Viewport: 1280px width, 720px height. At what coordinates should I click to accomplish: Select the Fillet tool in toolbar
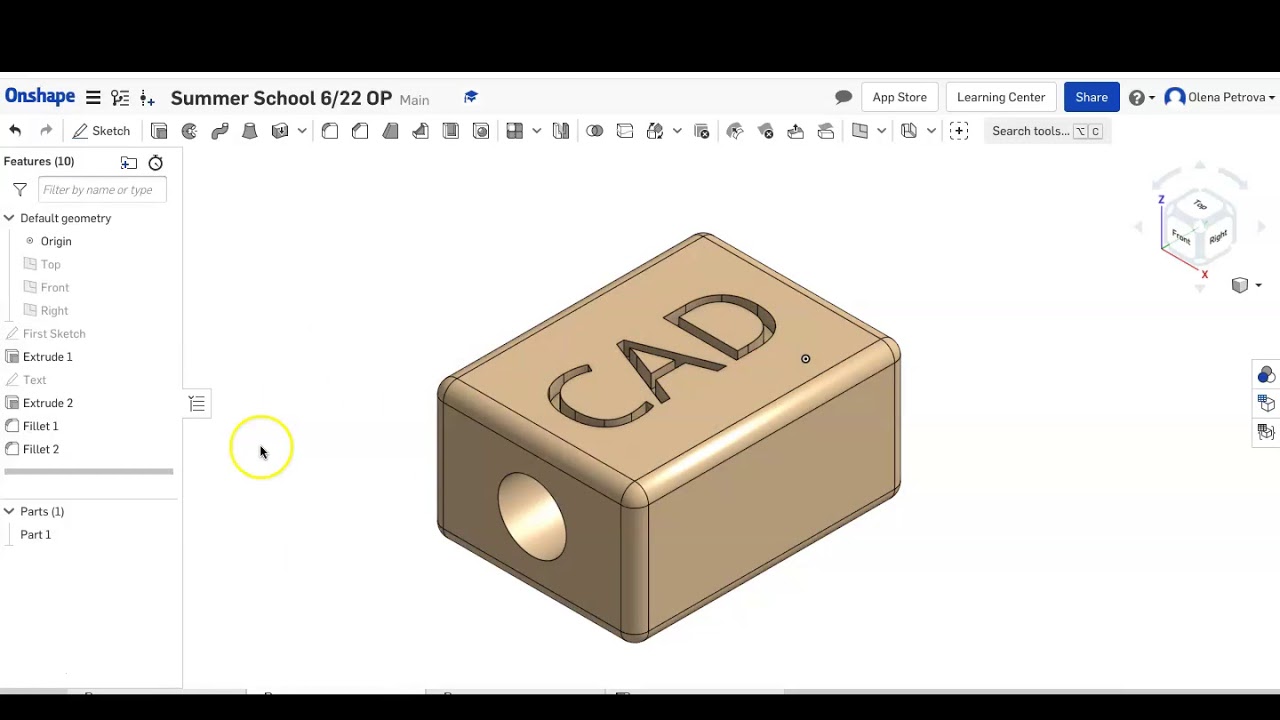(330, 131)
